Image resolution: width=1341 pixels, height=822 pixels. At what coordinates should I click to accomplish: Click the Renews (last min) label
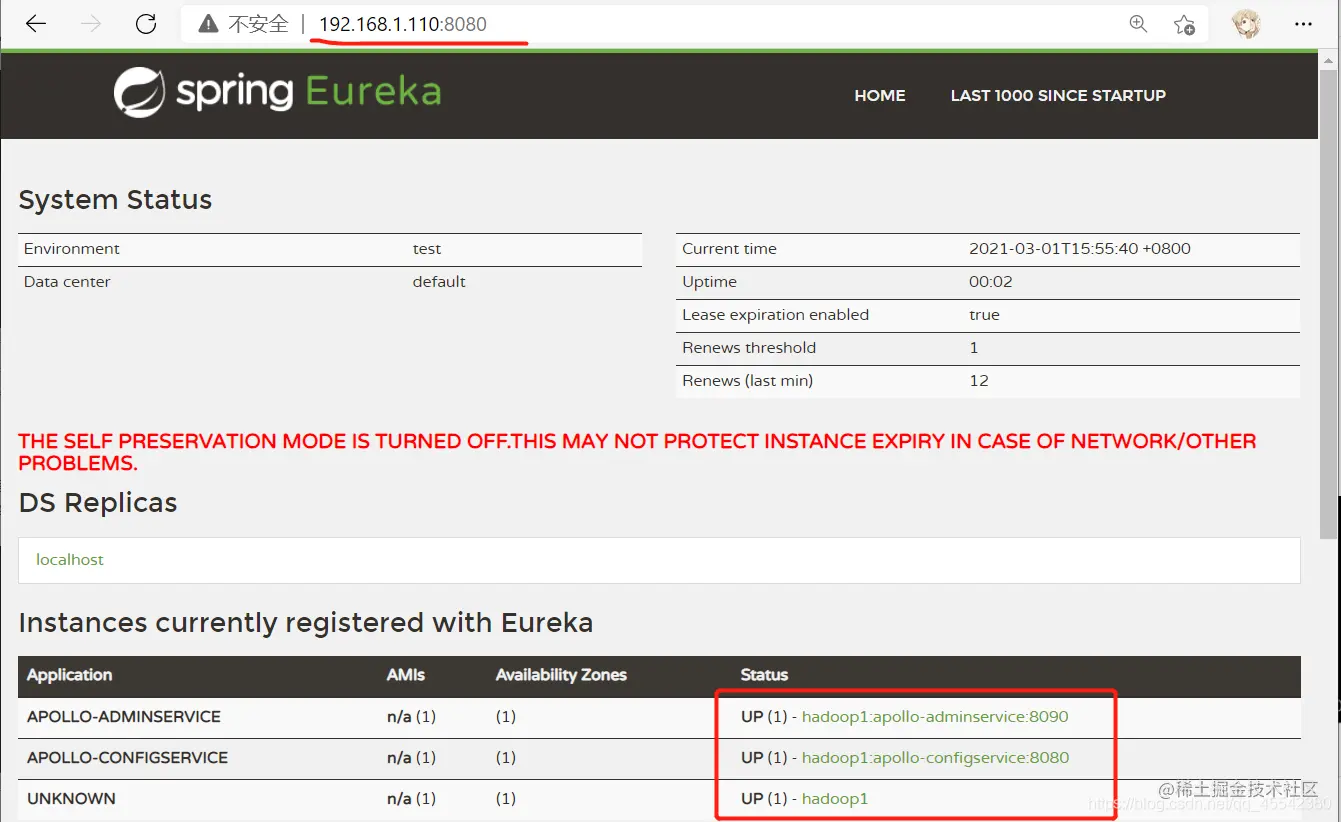pyautogui.click(x=747, y=381)
